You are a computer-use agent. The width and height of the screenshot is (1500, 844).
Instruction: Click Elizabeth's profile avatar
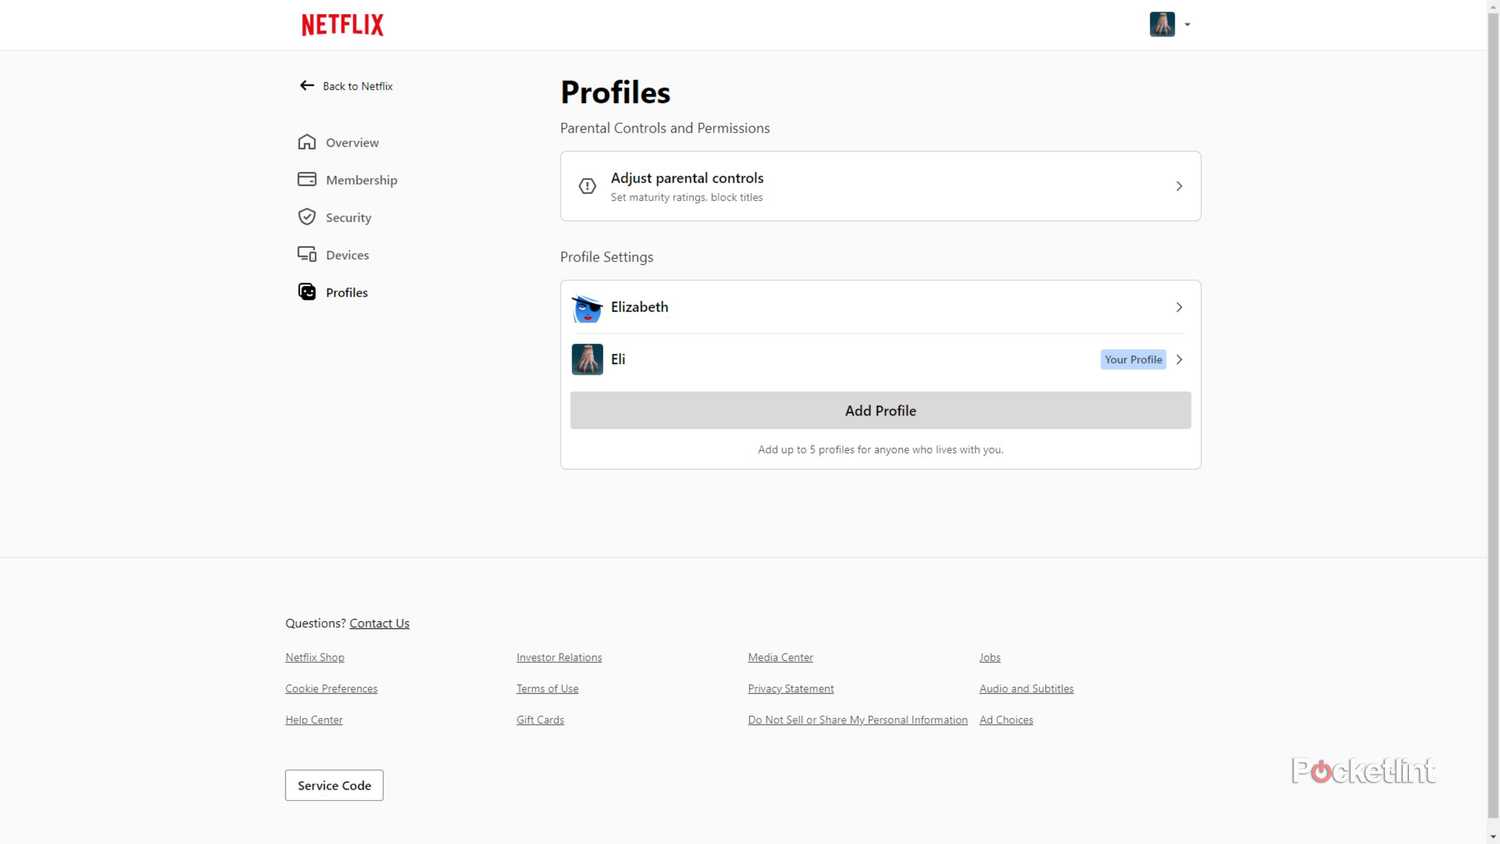[x=587, y=307]
